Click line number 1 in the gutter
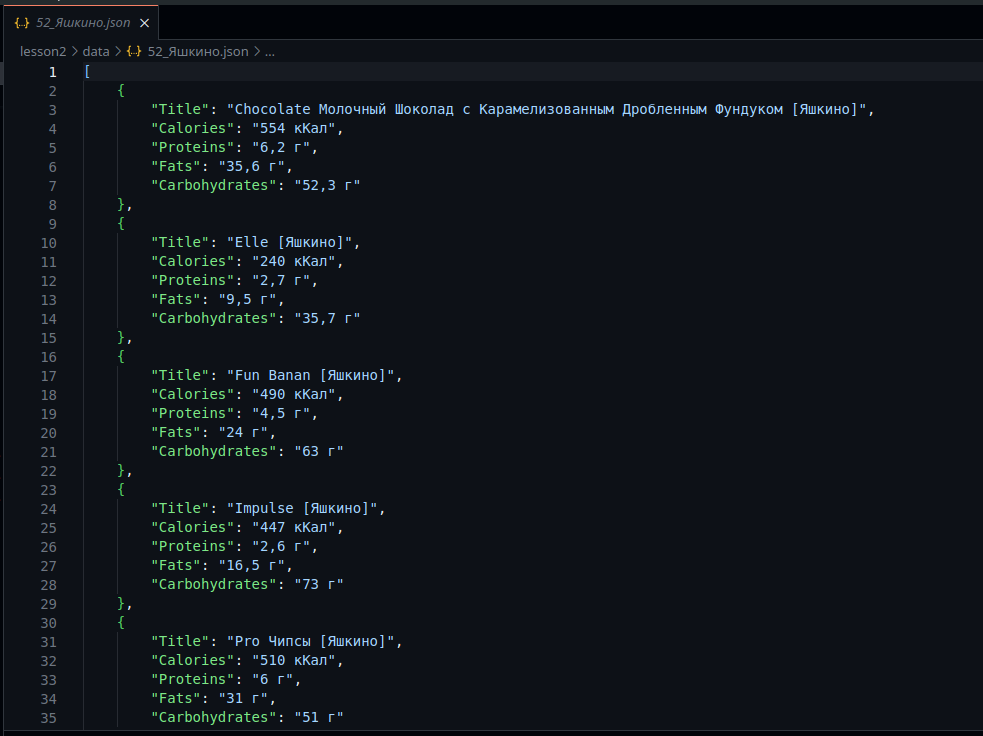 [x=52, y=72]
